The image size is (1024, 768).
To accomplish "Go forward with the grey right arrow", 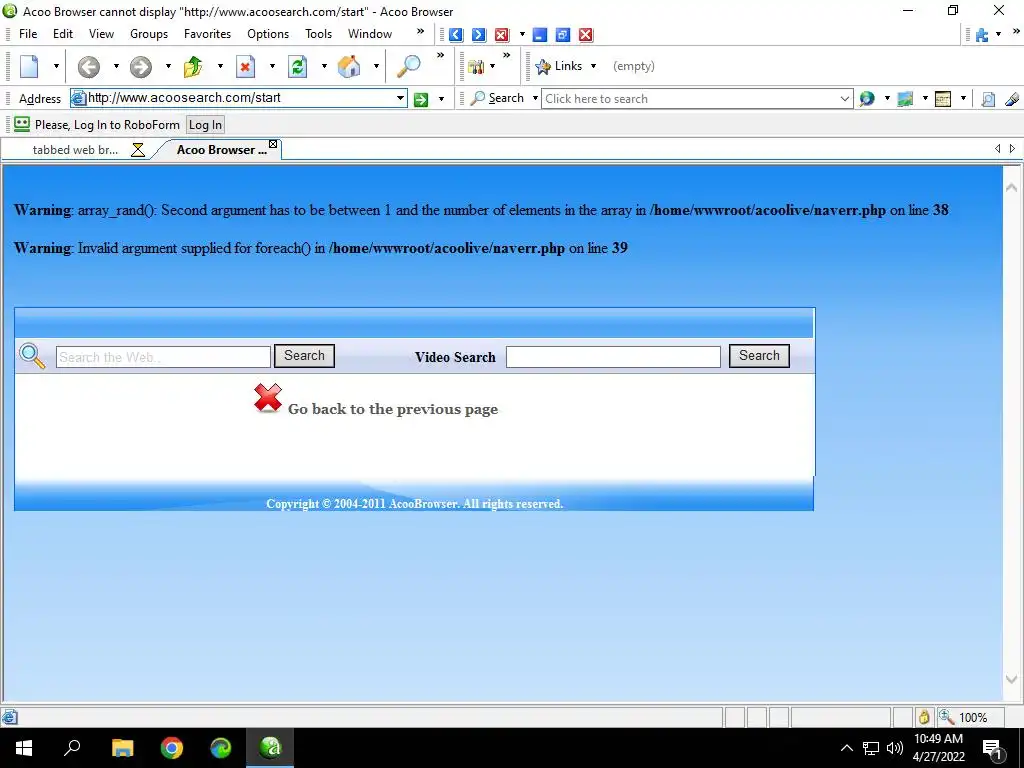I will [x=140, y=66].
